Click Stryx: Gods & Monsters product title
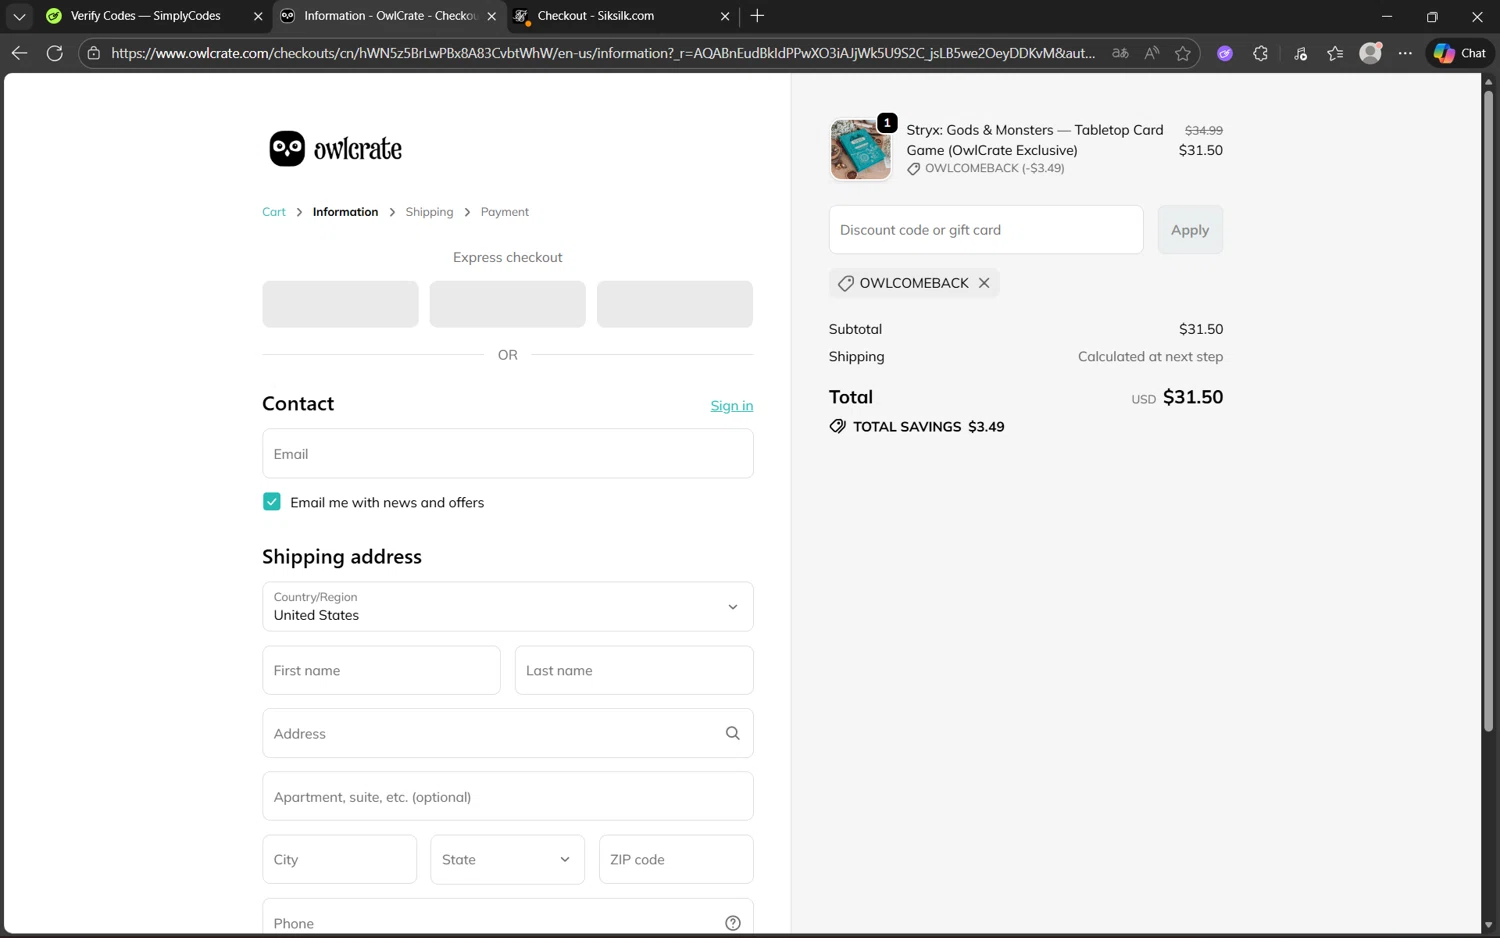The width and height of the screenshot is (1500, 938). tap(1034, 140)
